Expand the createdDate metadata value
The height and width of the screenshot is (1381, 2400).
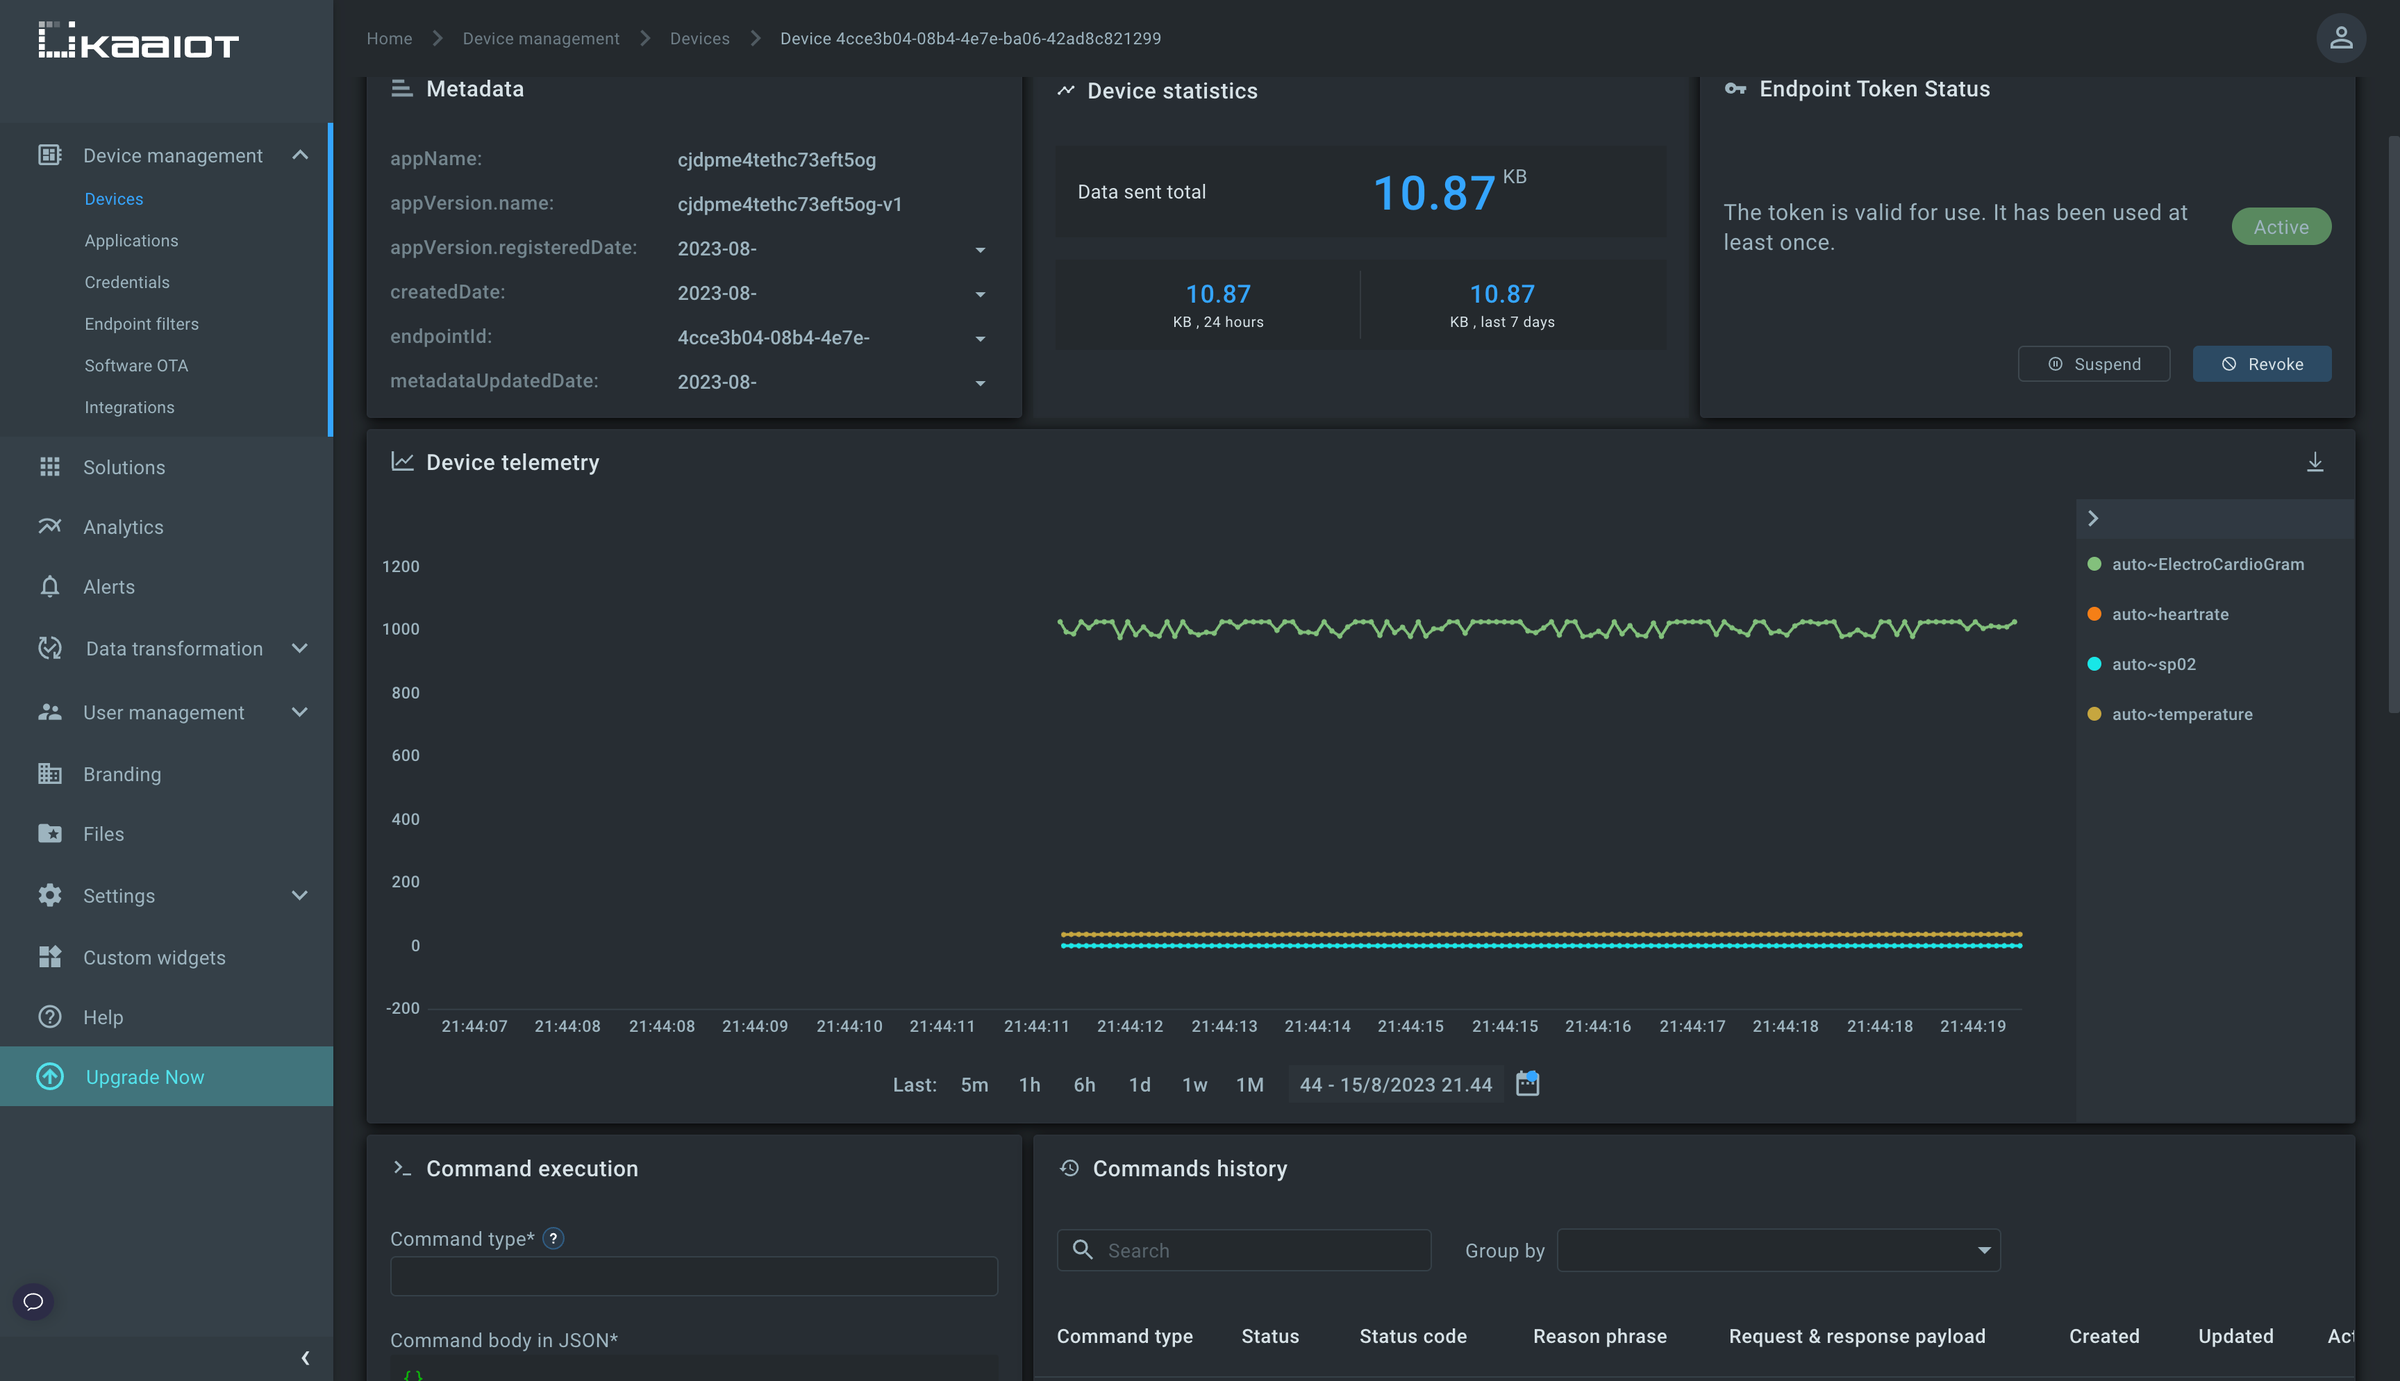(x=980, y=295)
